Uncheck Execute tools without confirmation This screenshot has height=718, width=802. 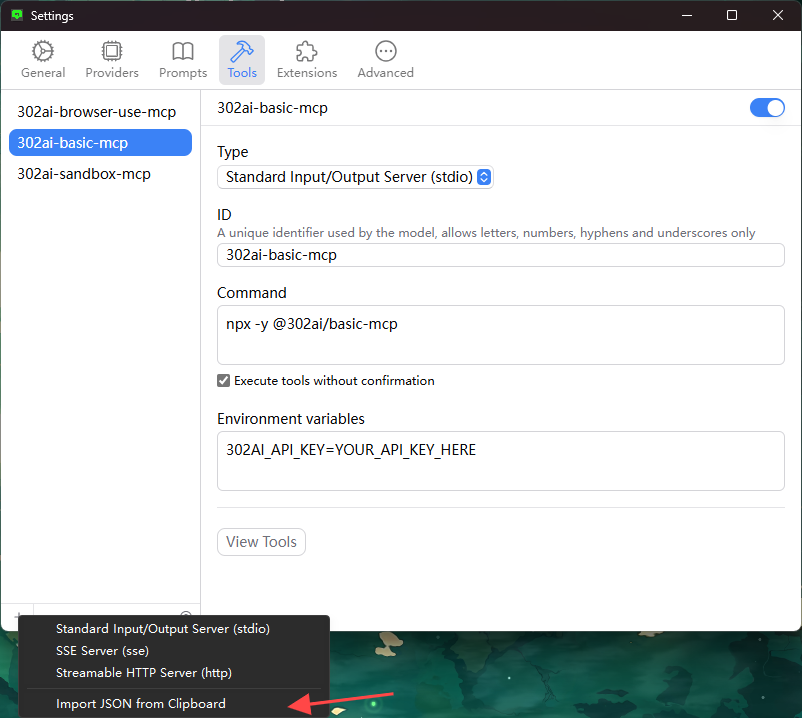(224, 380)
